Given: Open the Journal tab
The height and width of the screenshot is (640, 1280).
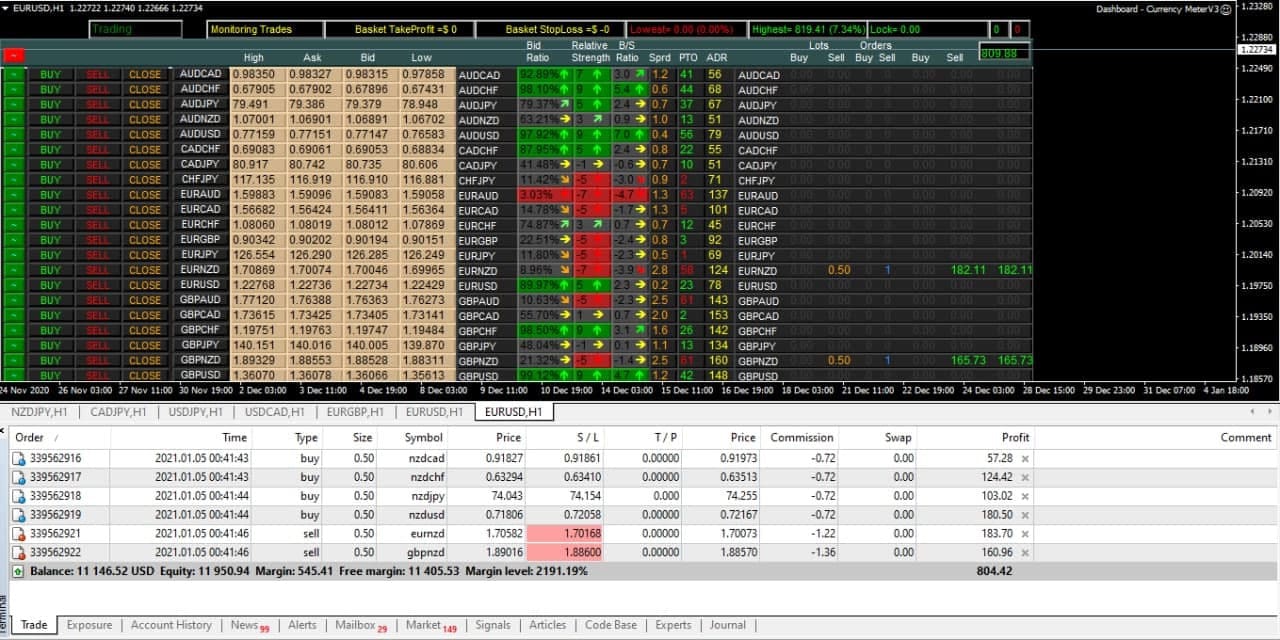Looking at the screenshot, I should pos(728,625).
